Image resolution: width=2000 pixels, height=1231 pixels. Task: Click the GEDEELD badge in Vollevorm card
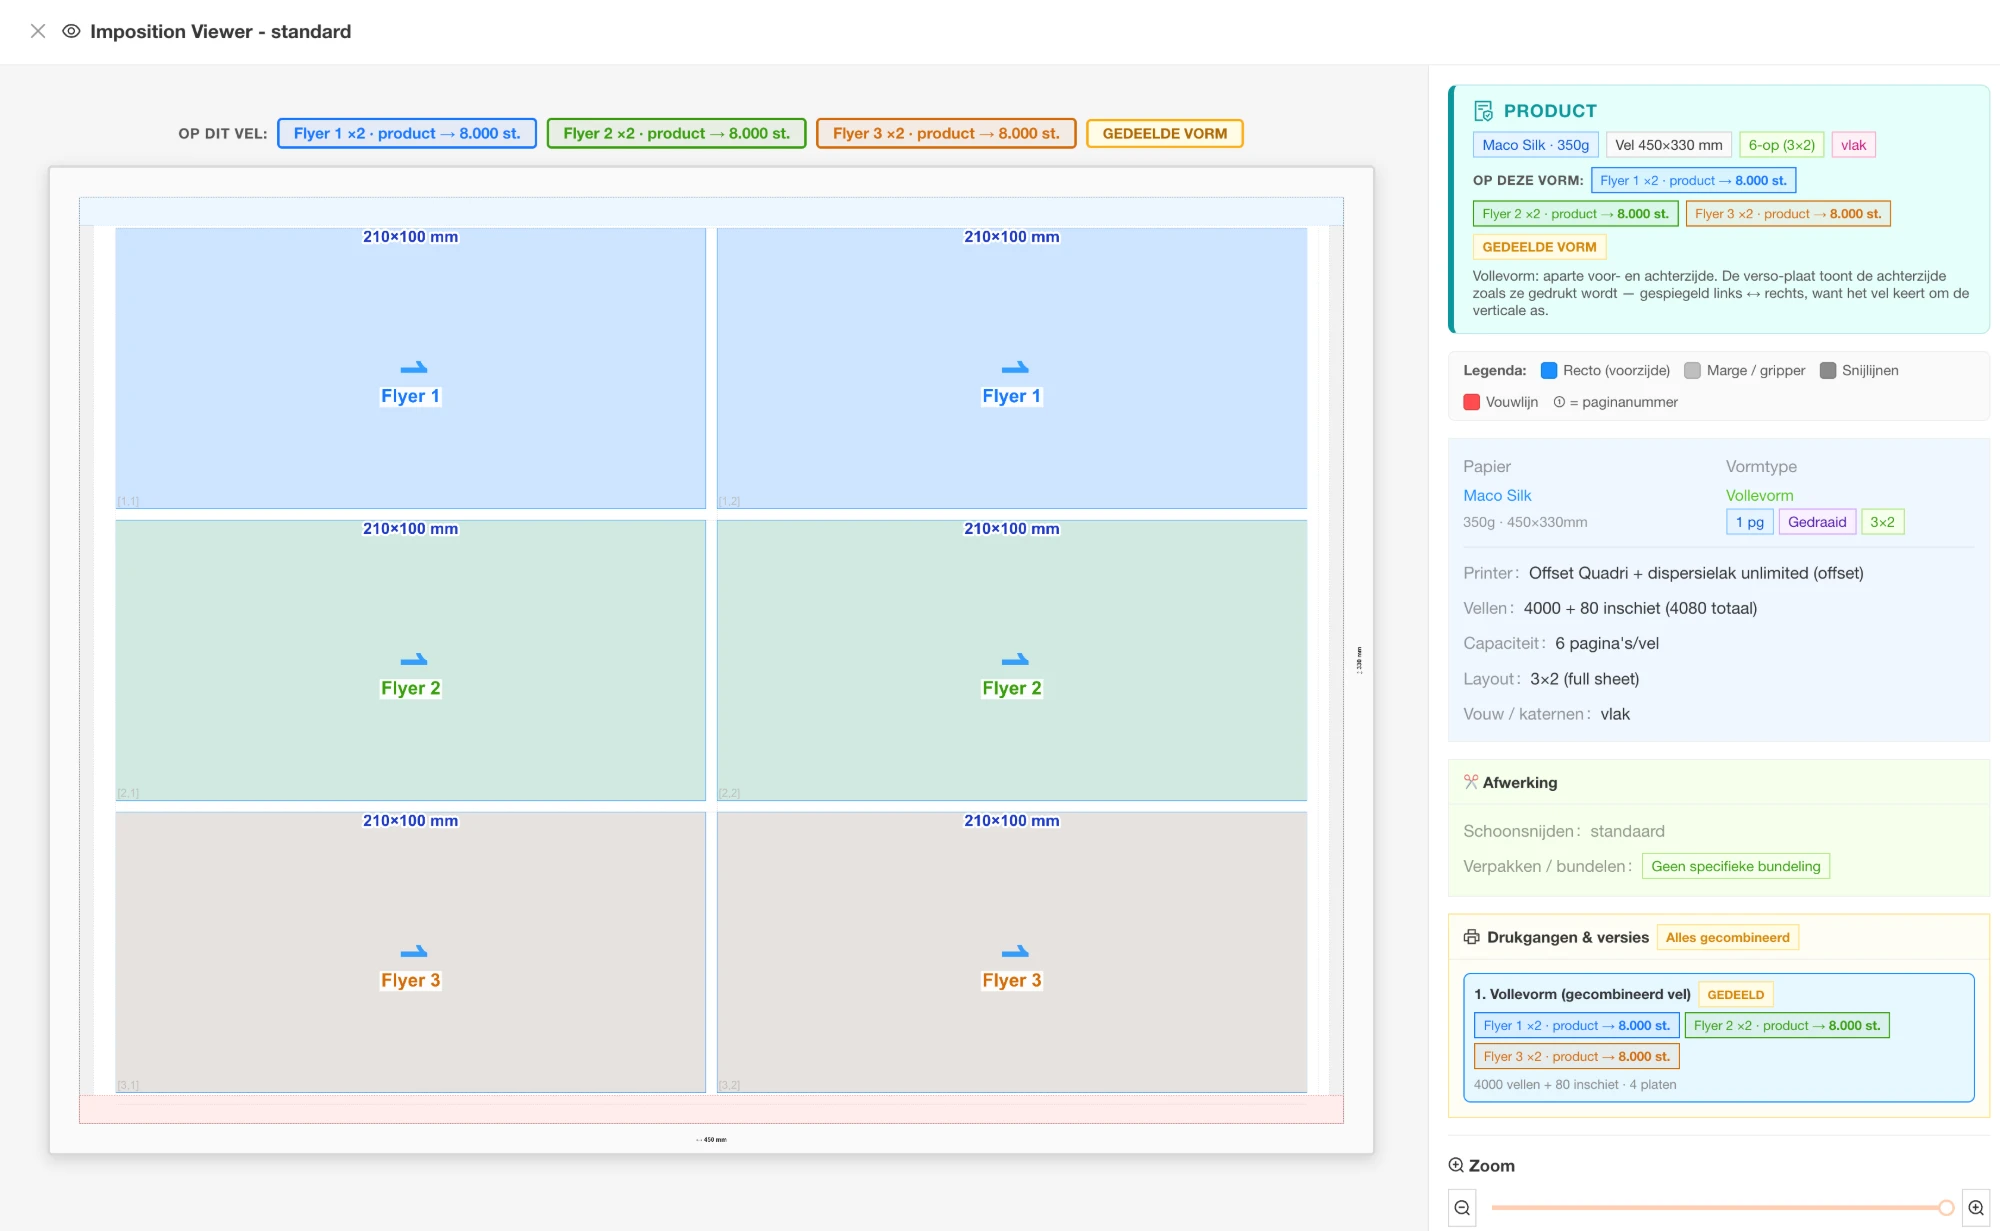[x=1736, y=994]
